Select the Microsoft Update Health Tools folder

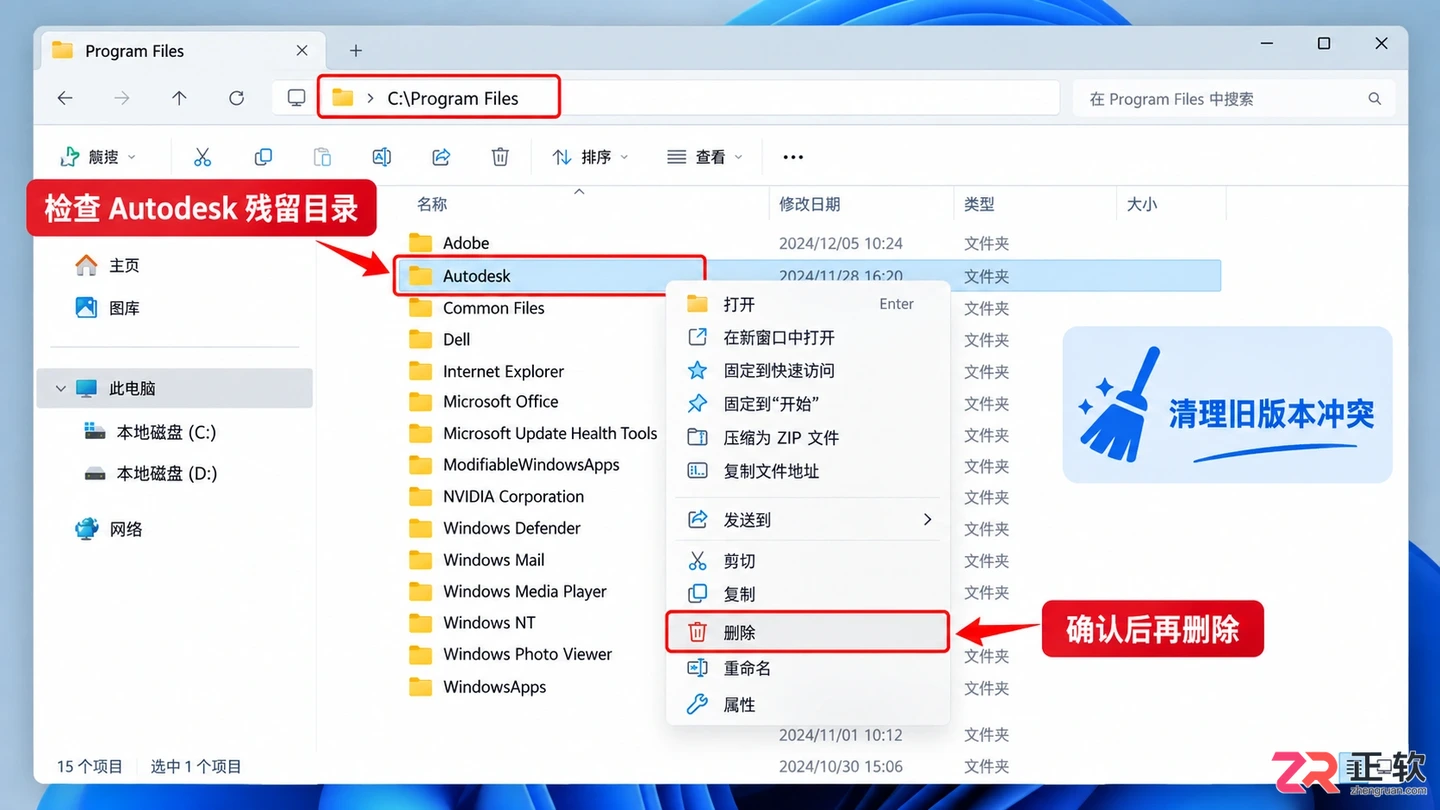(x=533, y=434)
